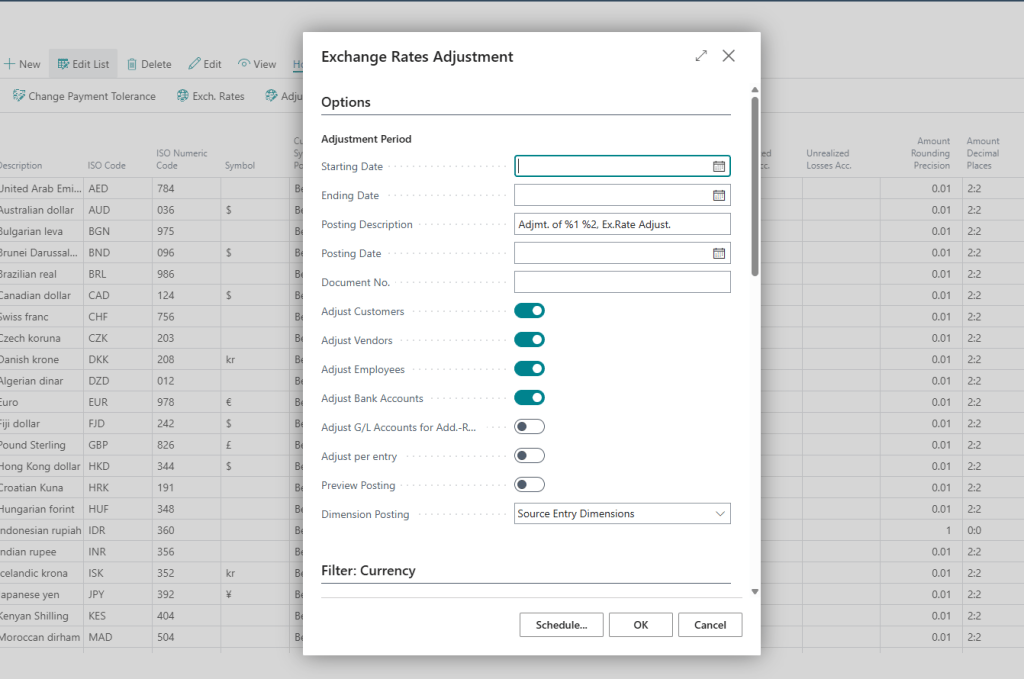Open Exch. Rates action
Image resolution: width=1024 pixels, height=679 pixels.
click(x=210, y=96)
